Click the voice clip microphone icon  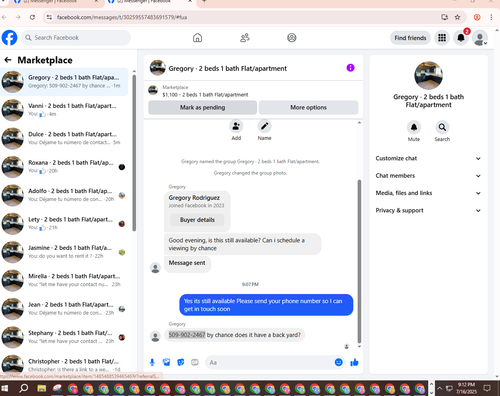152,362
